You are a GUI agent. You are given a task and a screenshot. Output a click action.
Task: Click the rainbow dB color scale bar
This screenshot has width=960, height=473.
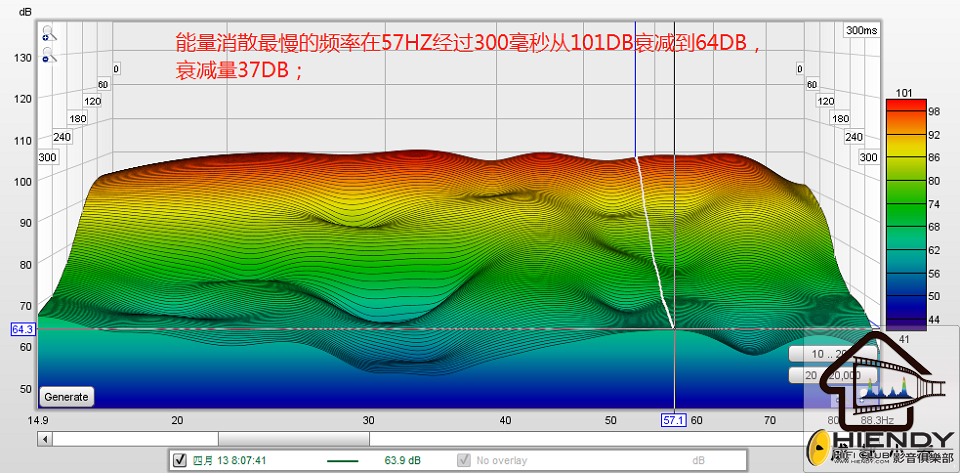point(906,215)
